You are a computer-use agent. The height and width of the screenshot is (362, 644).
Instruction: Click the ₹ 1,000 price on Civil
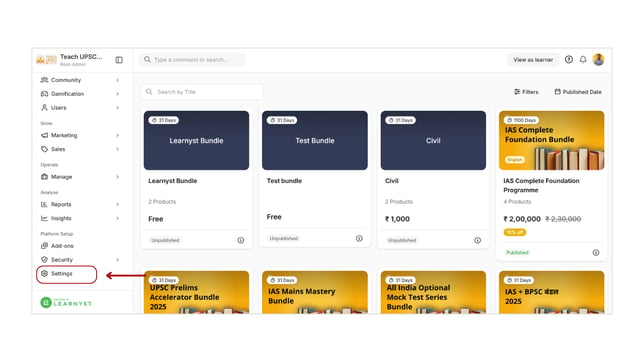[397, 219]
